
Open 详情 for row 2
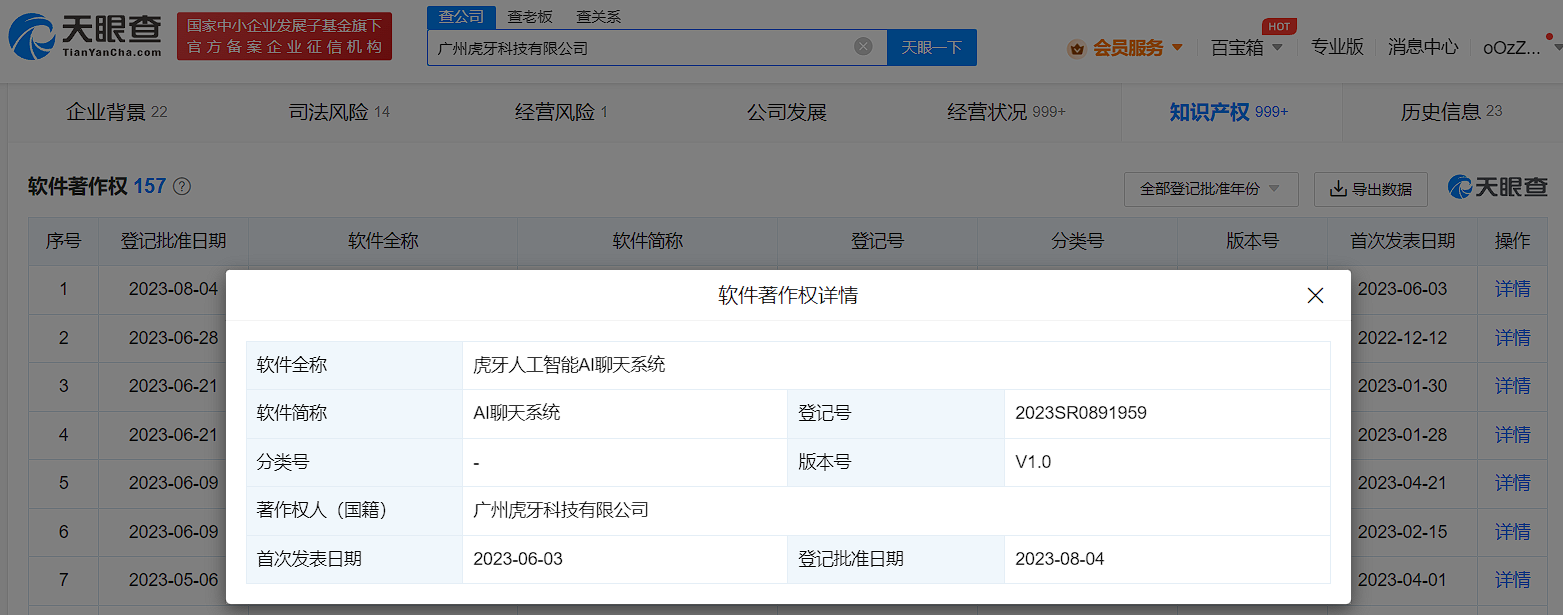[x=1512, y=338]
